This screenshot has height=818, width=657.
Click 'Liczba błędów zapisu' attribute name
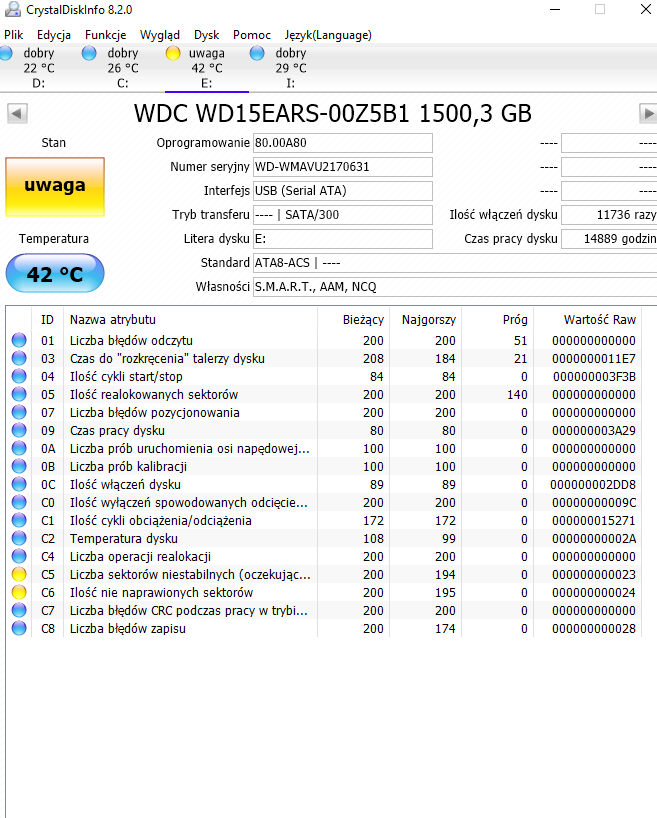128,628
